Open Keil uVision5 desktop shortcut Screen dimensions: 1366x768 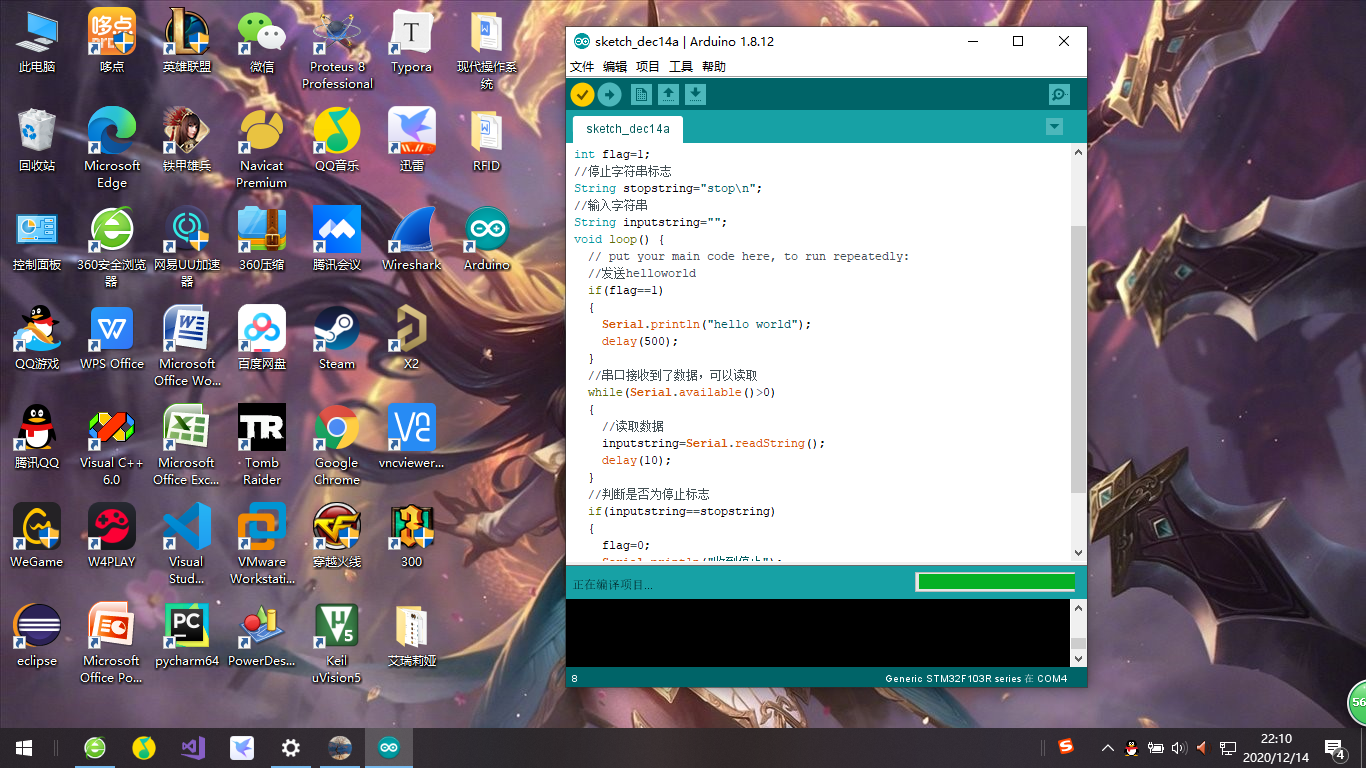pyautogui.click(x=337, y=644)
